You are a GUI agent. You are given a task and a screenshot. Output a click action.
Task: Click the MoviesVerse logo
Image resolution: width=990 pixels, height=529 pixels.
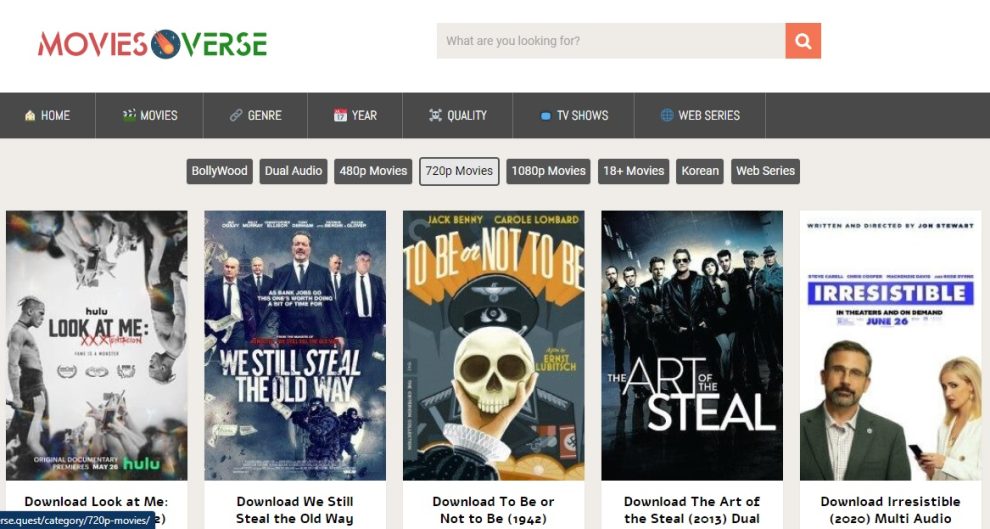[152, 44]
